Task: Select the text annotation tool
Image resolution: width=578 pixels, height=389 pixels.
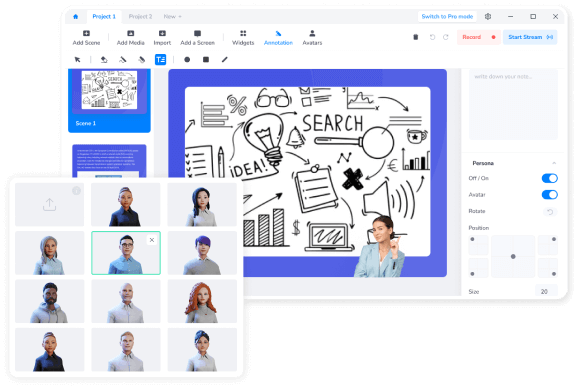Action: (x=160, y=59)
